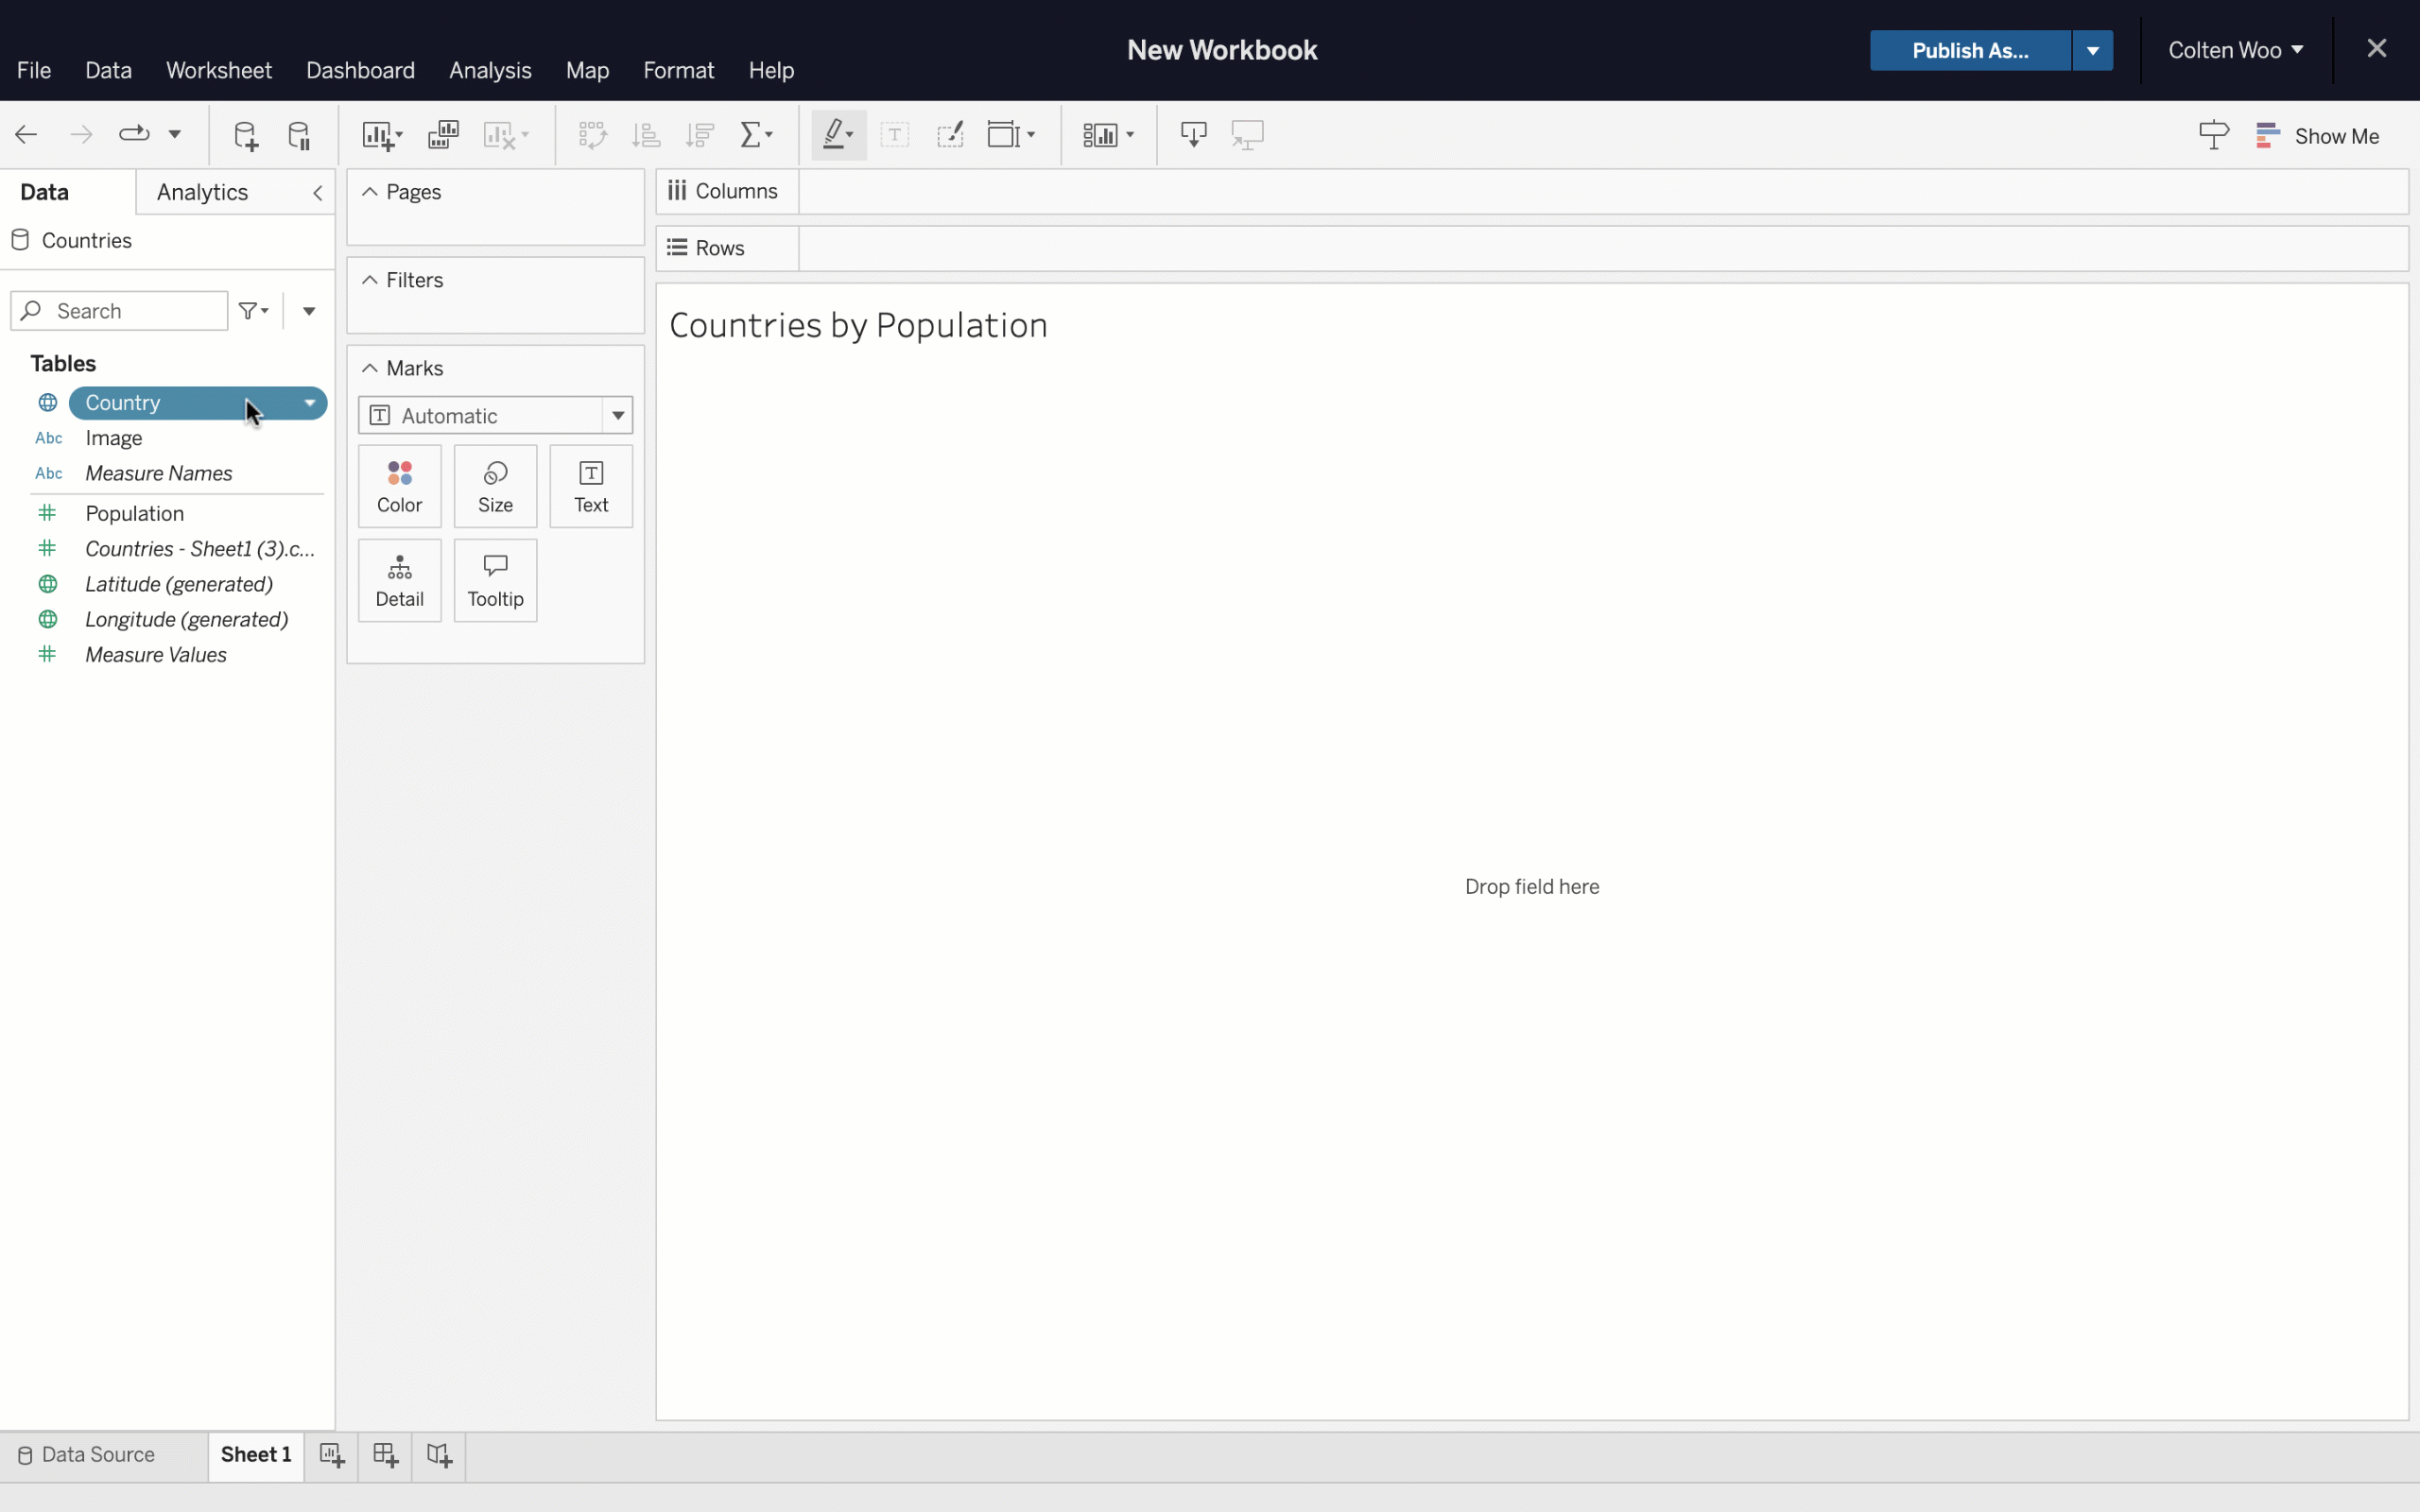Click the Swap Rows and Columns icon
Image resolution: width=2420 pixels, height=1512 pixels.
591,134
